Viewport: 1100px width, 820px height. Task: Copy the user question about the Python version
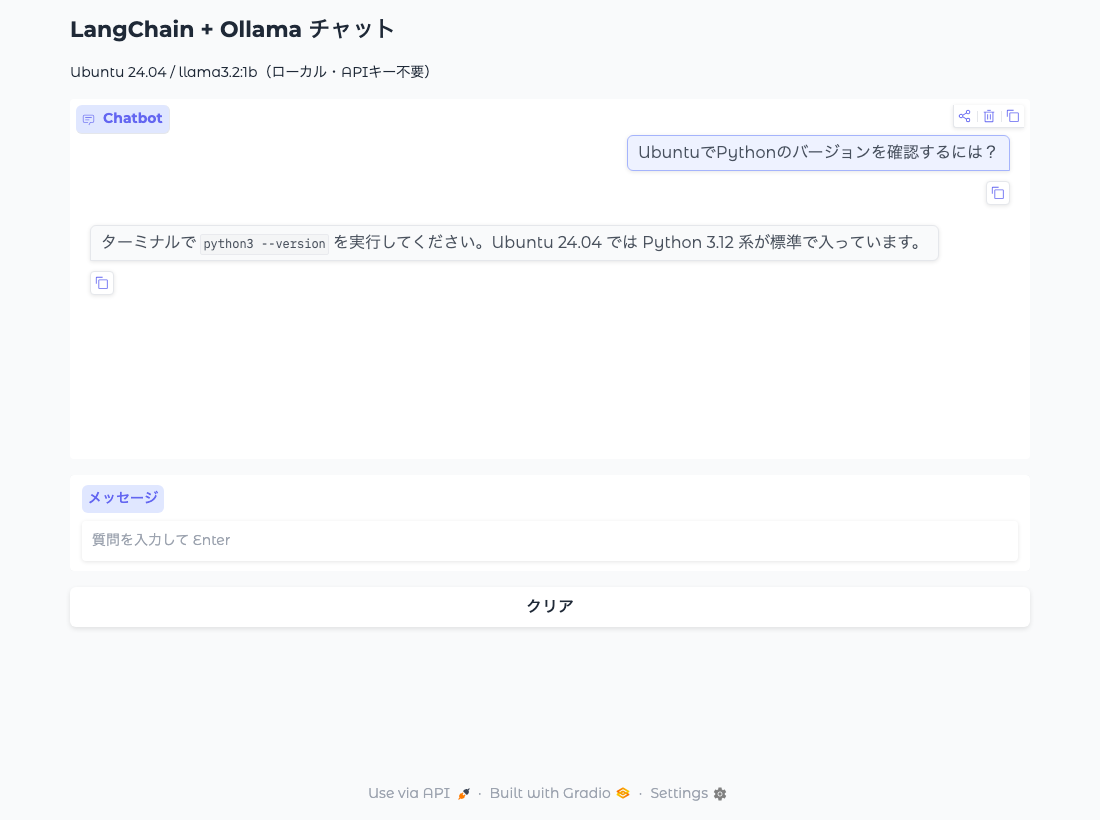click(x=998, y=193)
